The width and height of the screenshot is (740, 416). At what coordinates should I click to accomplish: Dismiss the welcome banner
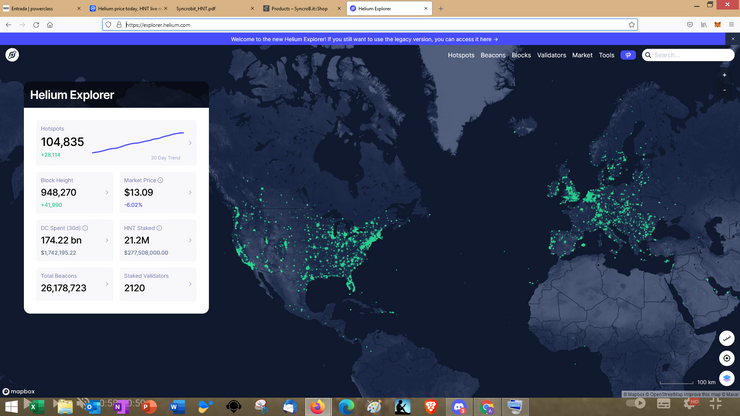tap(732, 39)
